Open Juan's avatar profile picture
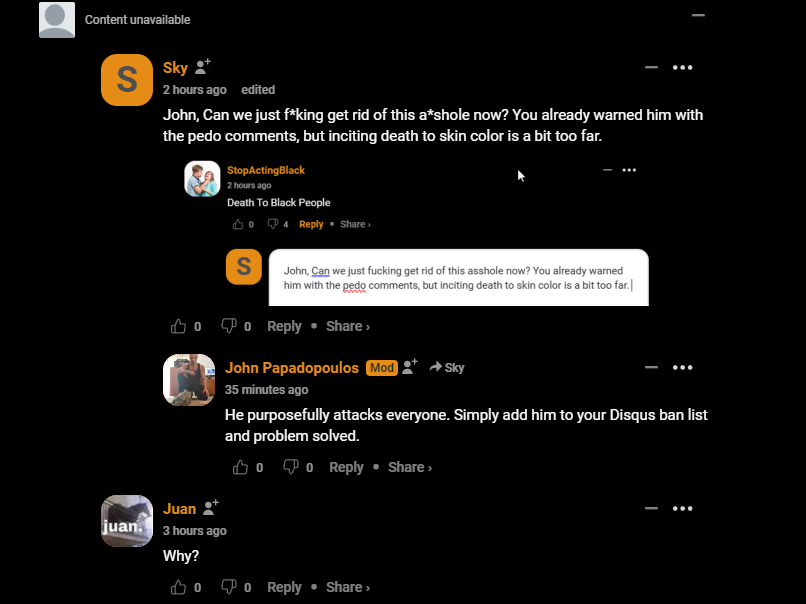 127,521
